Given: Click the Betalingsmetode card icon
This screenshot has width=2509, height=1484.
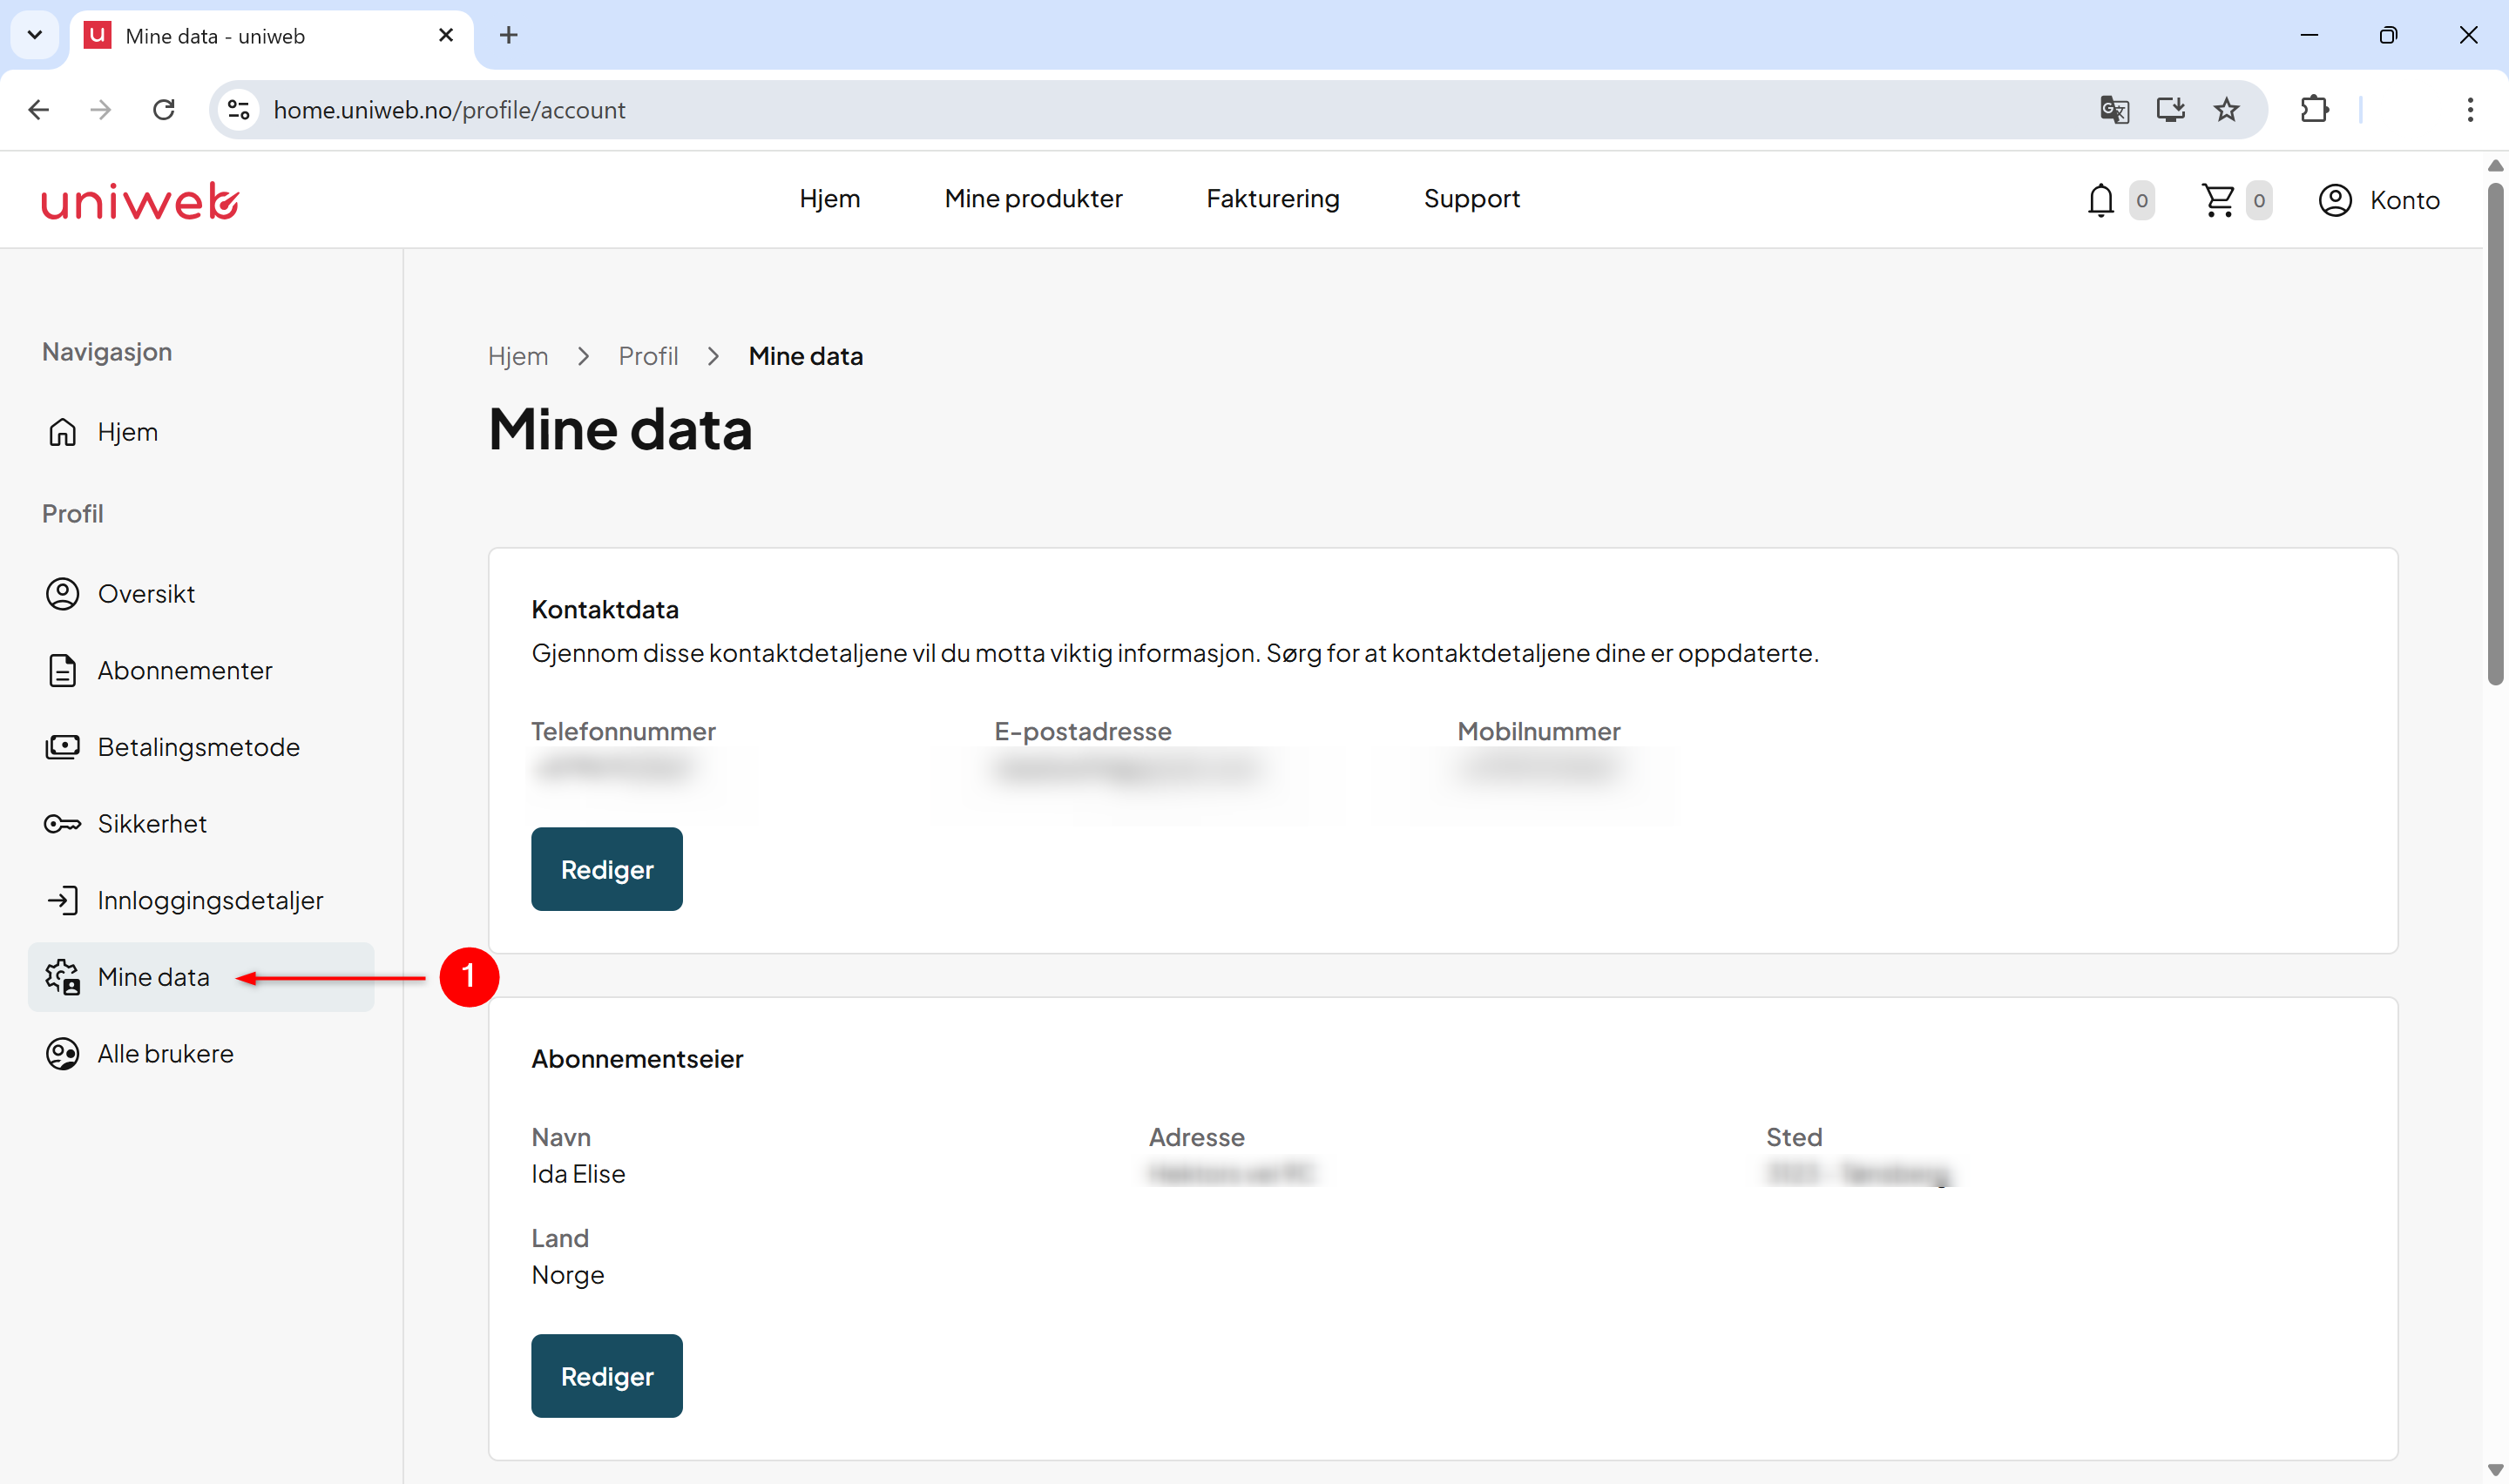Looking at the screenshot, I should pyautogui.click(x=62, y=747).
